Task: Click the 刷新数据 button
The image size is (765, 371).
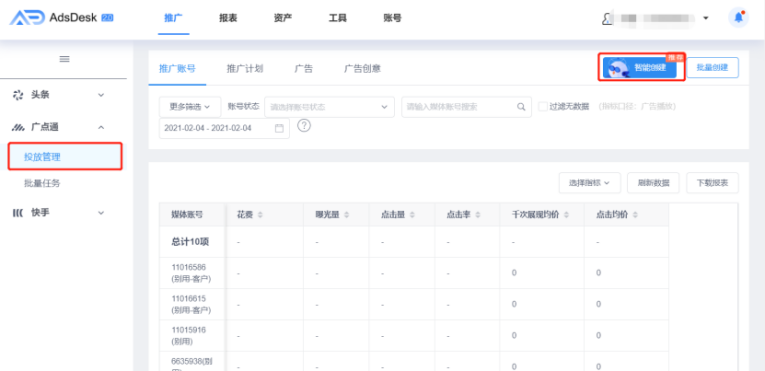Action: pos(653,183)
